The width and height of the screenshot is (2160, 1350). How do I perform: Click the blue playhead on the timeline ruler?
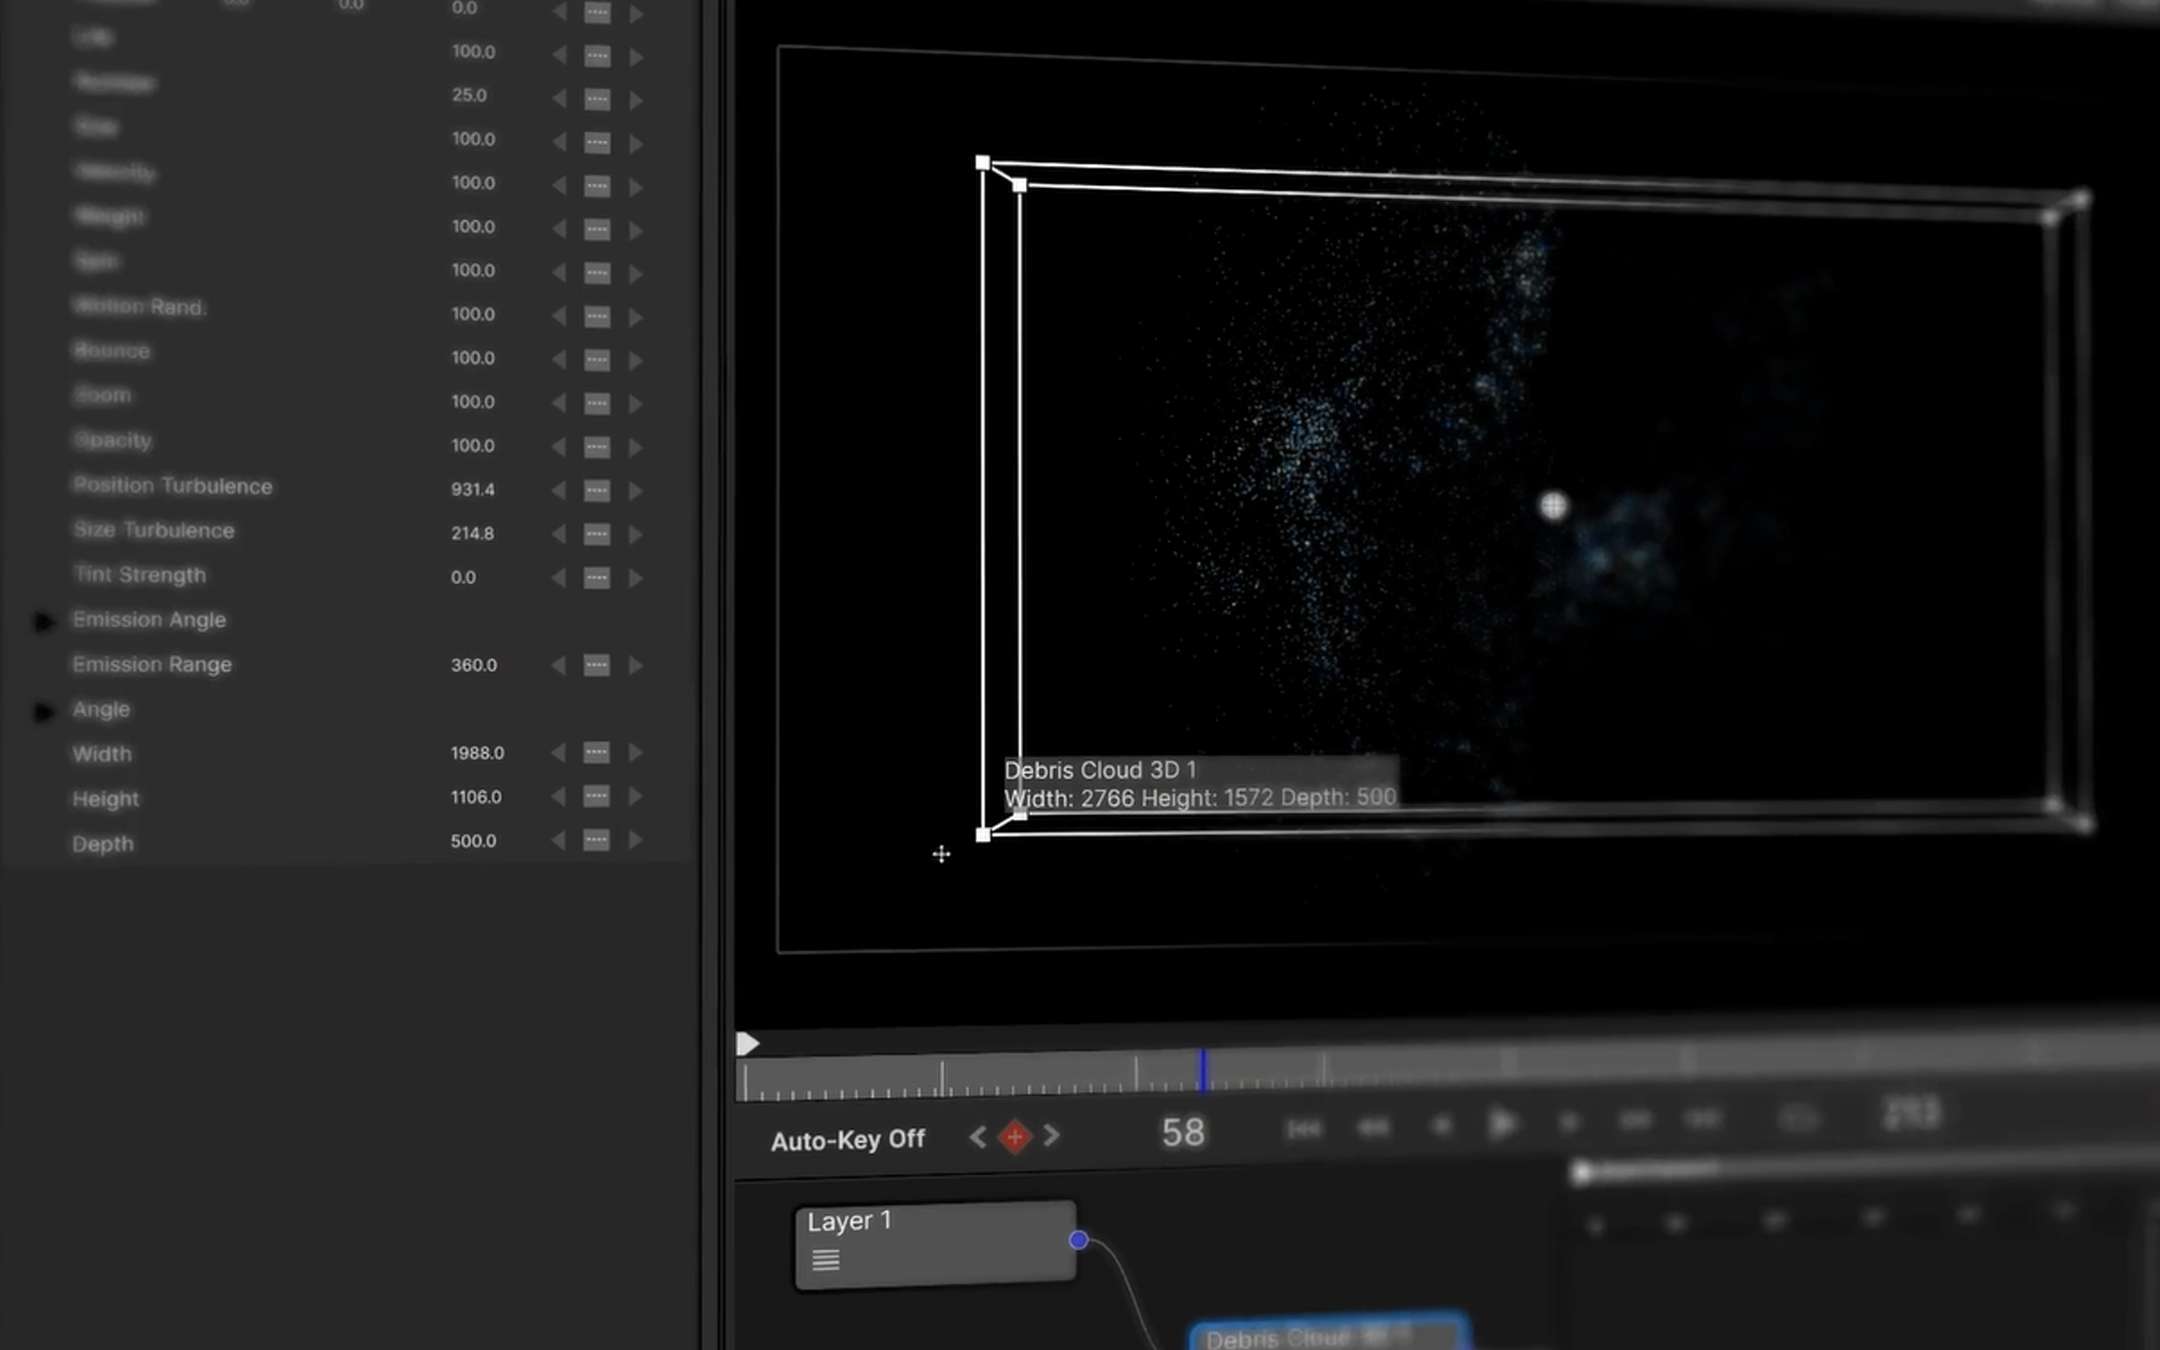(x=1203, y=1070)
